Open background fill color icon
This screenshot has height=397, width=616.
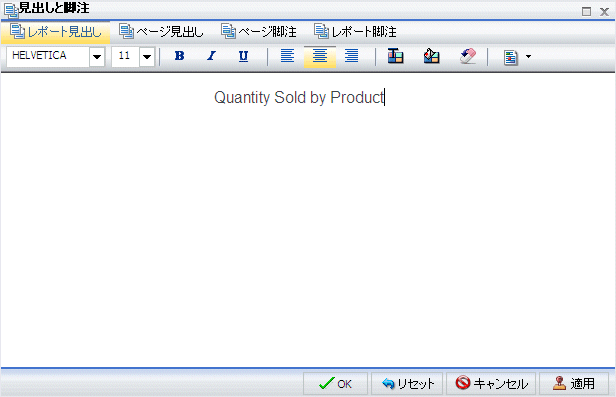click(431, 57)
